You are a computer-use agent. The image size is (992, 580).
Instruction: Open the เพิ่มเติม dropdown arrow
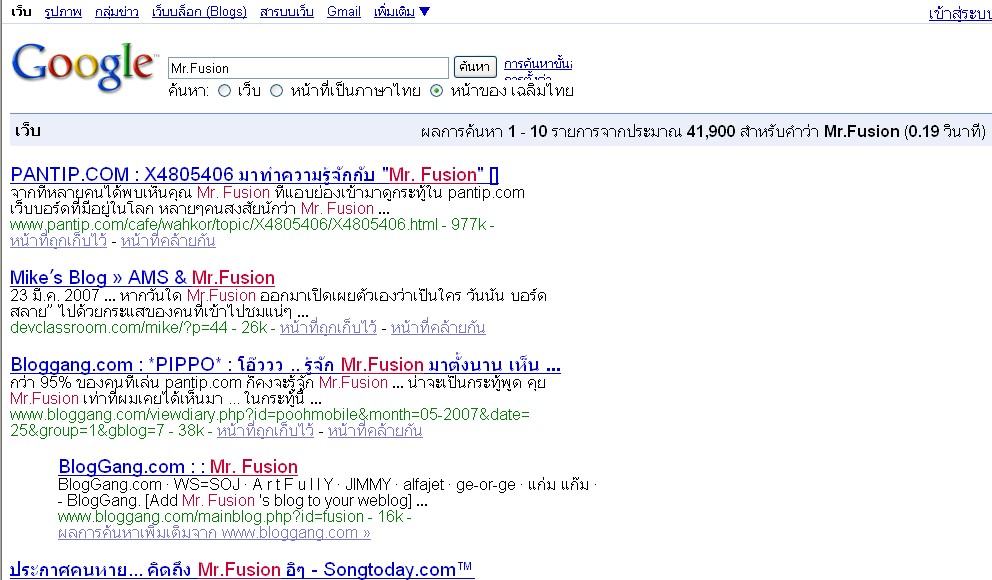[425, 11]
